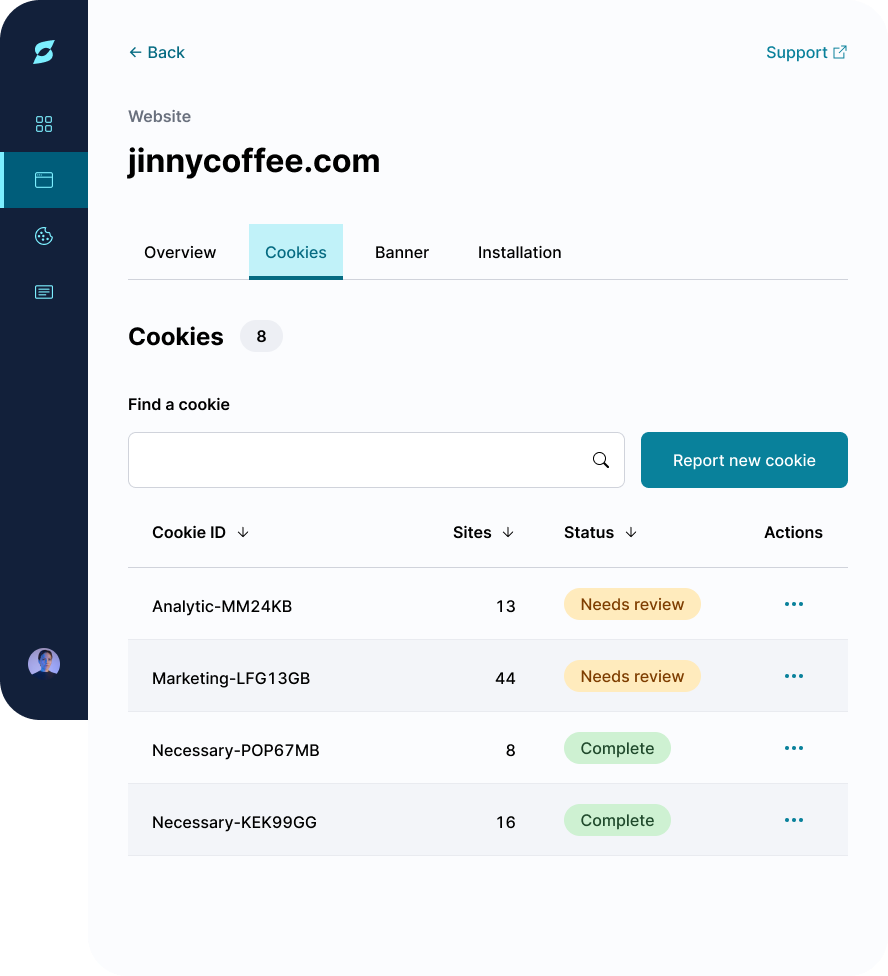Switch to the Overview tab
Image resolution: width=888 pixels, height=976 pixels.
coord(180,252)
